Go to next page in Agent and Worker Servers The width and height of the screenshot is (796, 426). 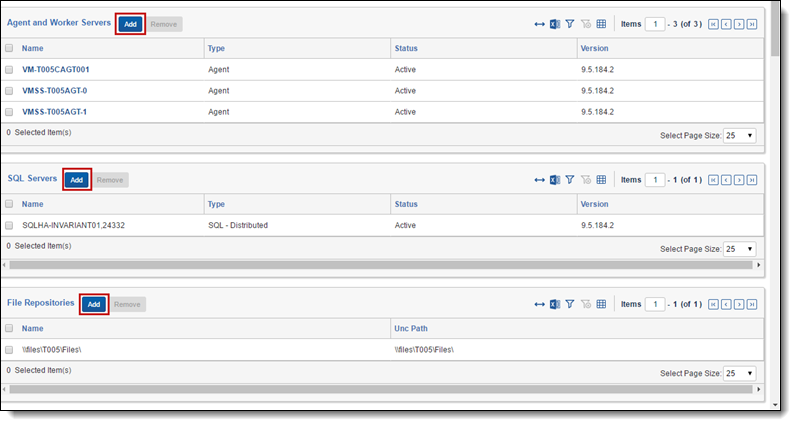(738, 24)
